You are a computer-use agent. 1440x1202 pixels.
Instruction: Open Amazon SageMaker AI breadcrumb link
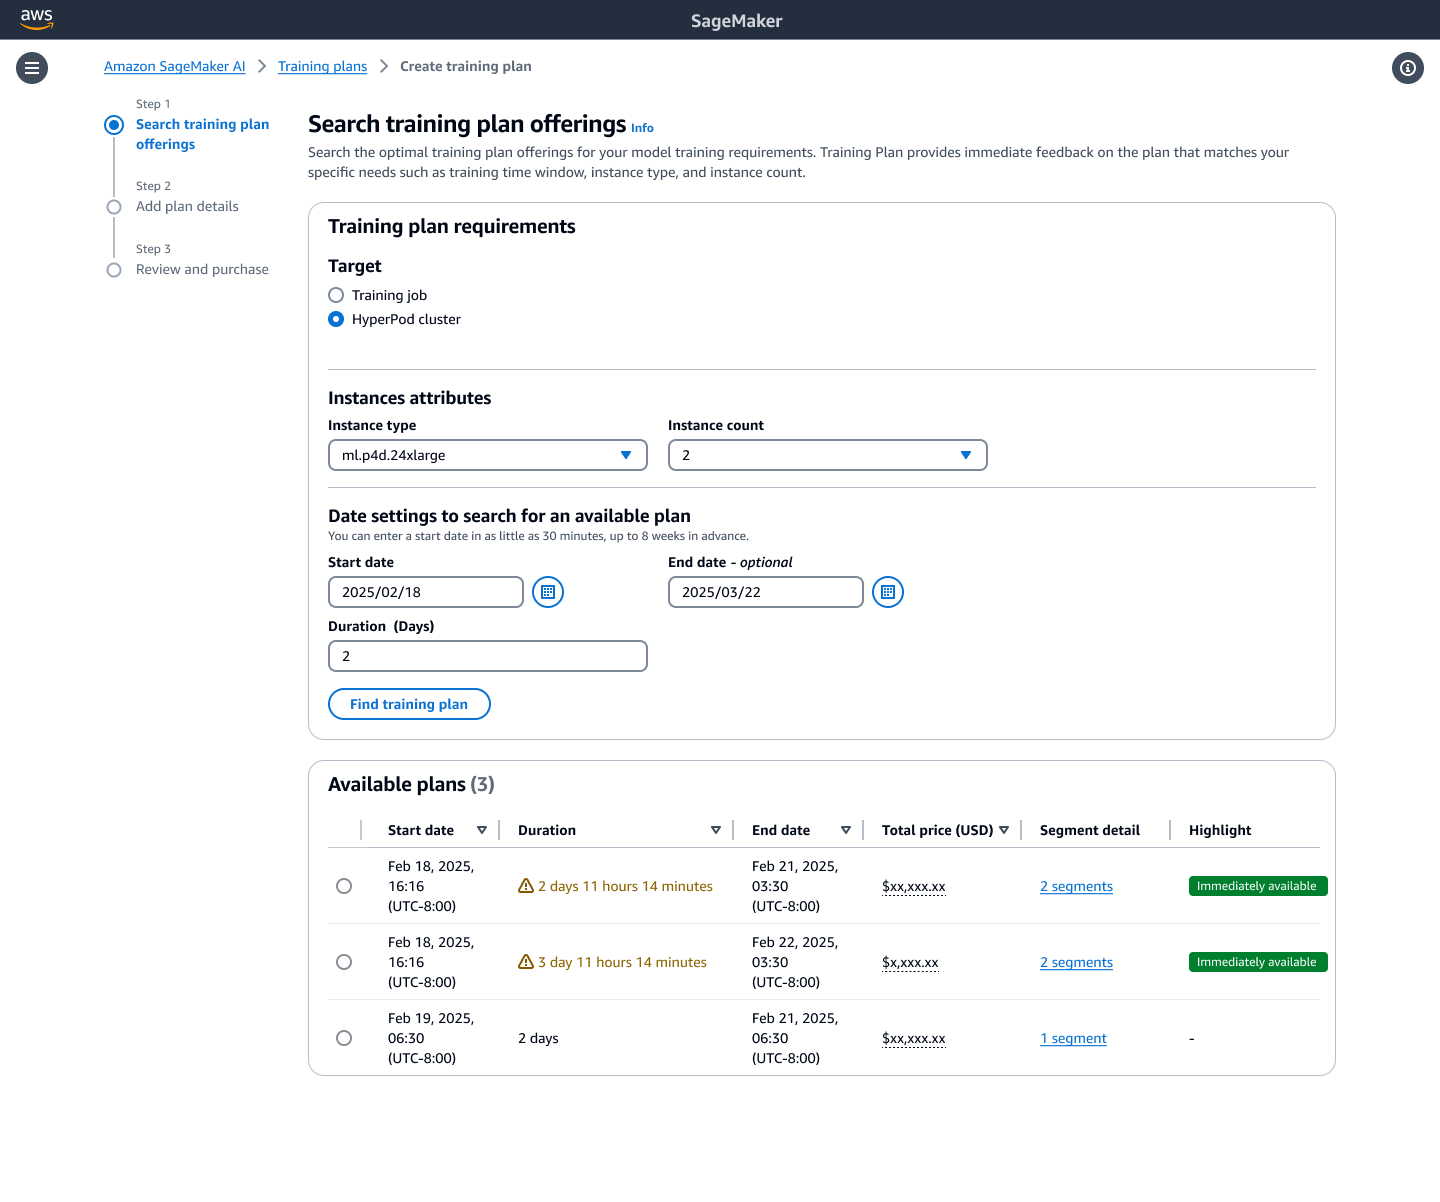[x=175, y=66]
